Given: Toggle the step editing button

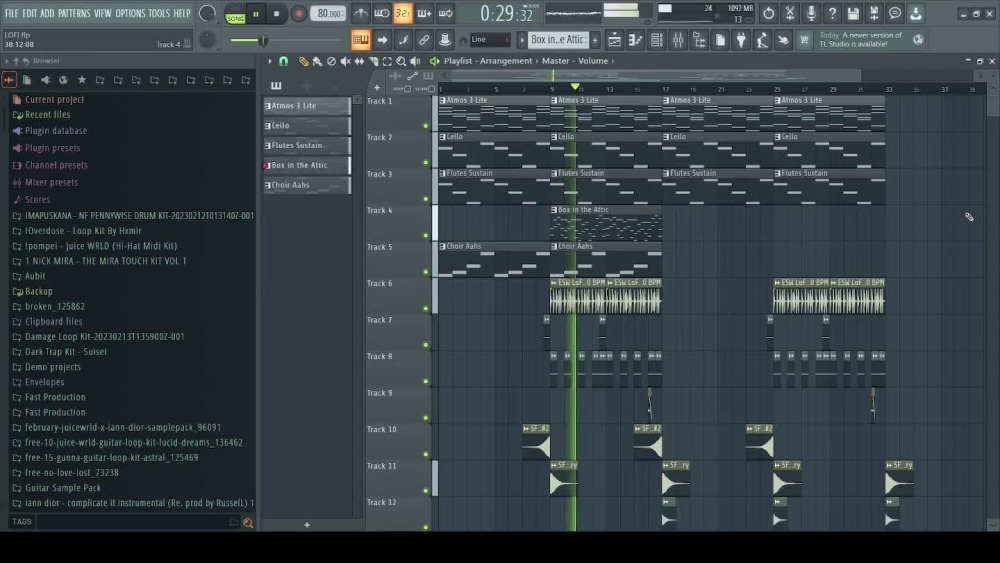Looking at the screenshot, I should [x=403, y=40].
